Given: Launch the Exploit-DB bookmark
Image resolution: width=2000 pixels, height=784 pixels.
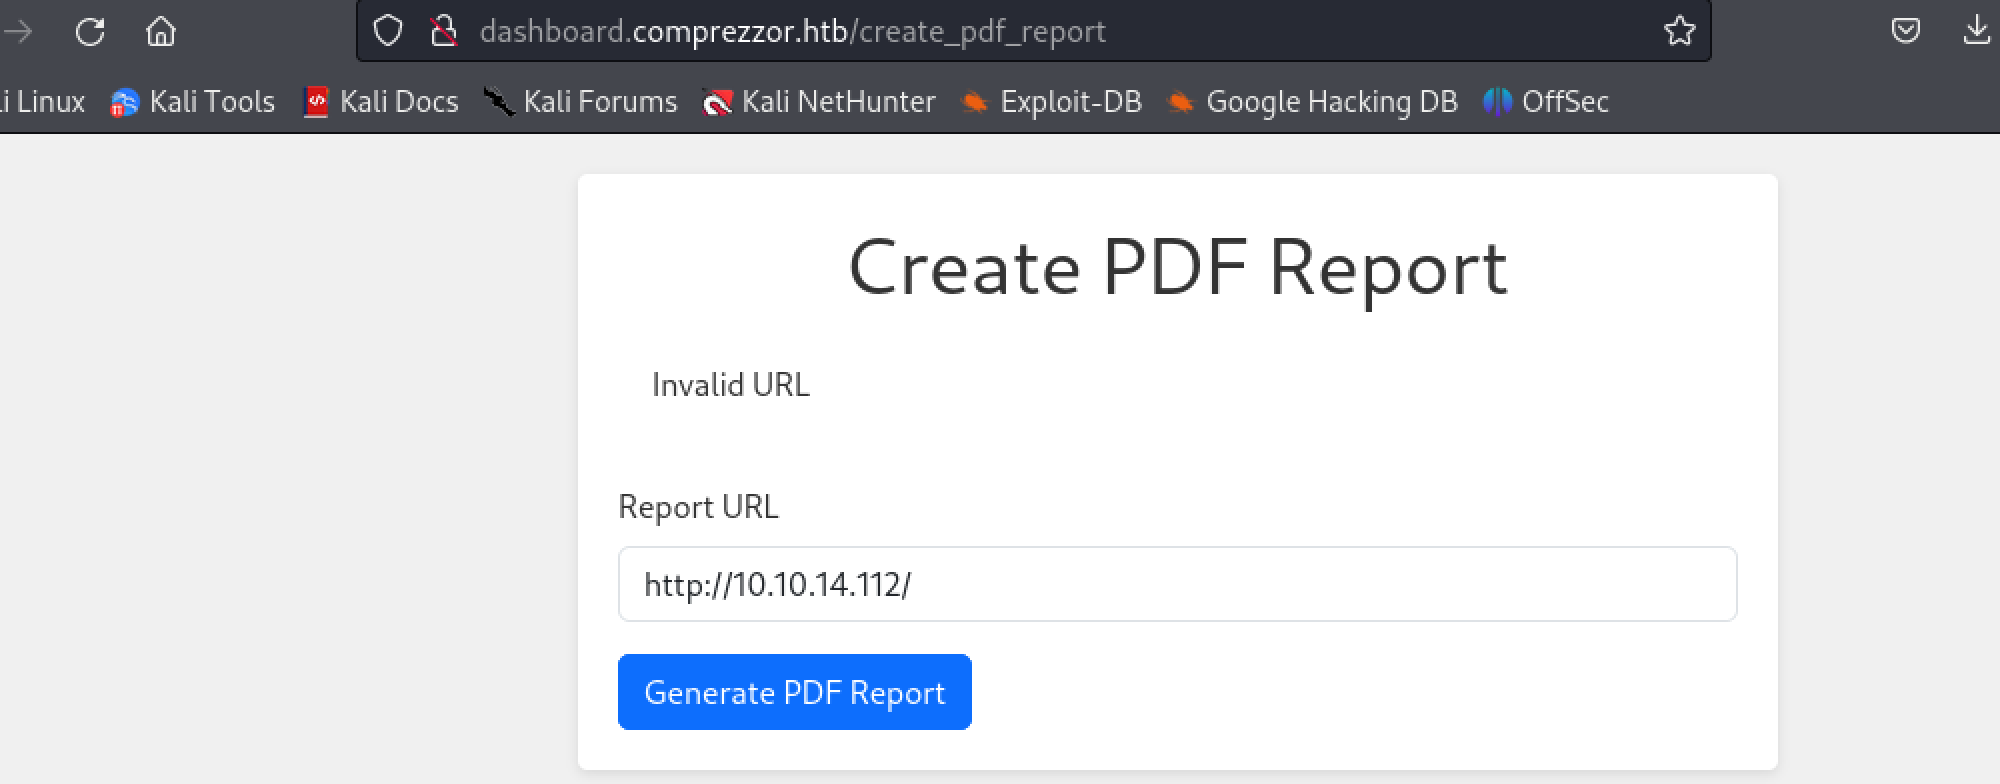Looking at the screenshot, I should pyautogui.click(x=1051, y=102).
